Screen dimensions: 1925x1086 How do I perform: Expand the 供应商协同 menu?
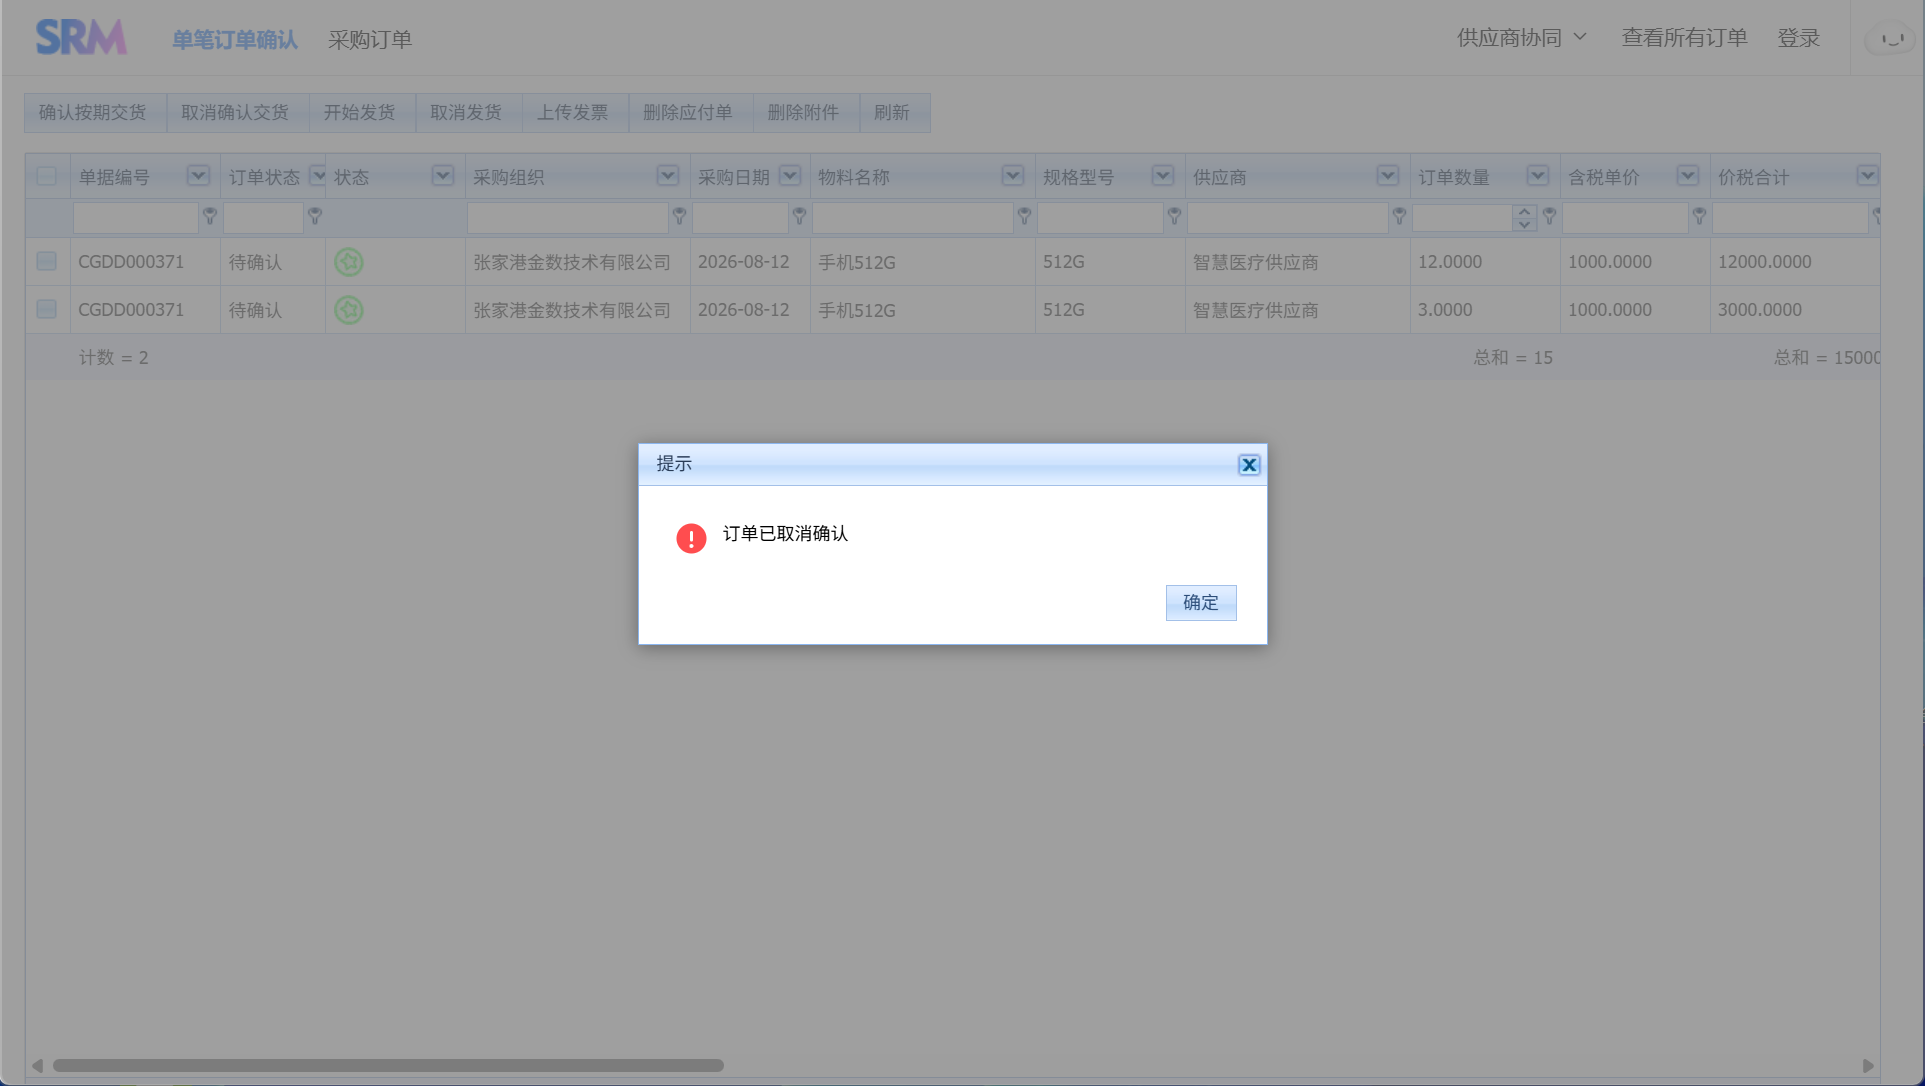click(x=1521, y=38)
